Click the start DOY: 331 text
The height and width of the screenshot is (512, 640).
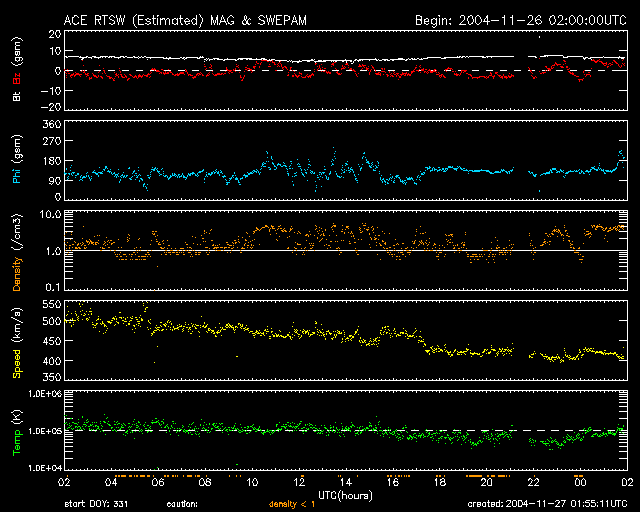tap(96, 504)
